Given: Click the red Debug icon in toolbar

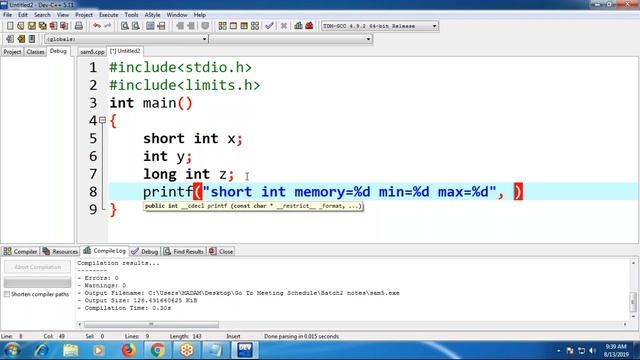Looking at the screenshot, I should tap(309, 26).
